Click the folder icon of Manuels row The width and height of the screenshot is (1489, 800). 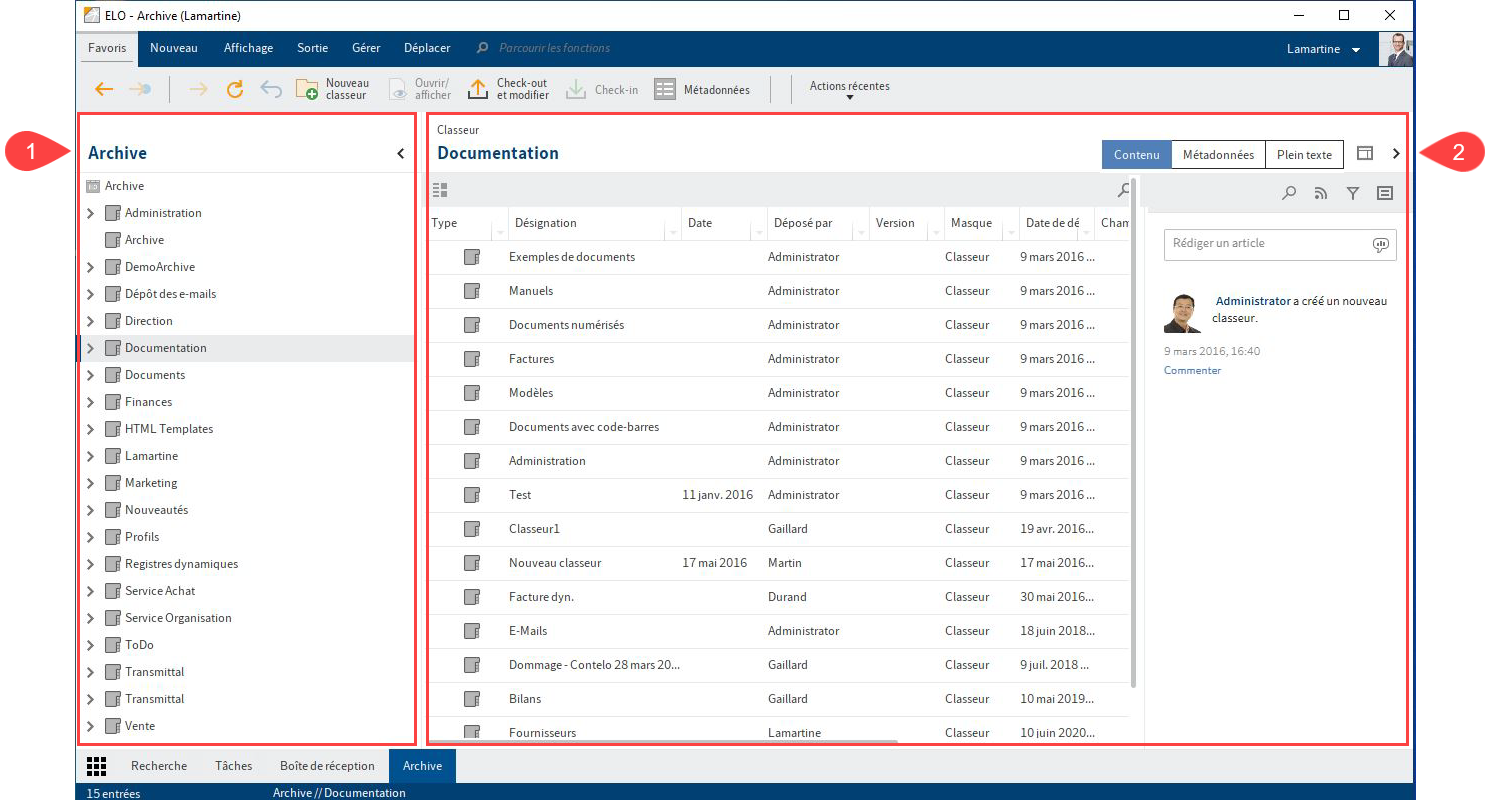[472, 291]
